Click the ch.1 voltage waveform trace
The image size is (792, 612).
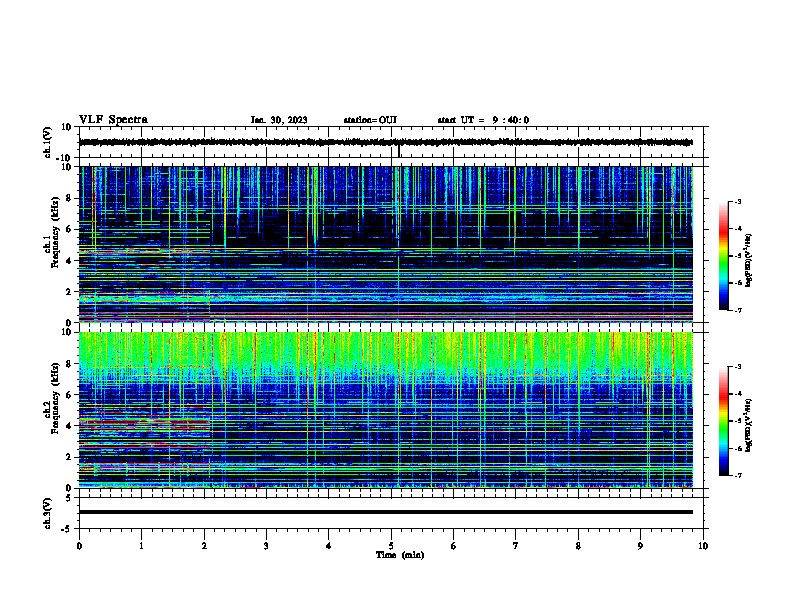386,142
